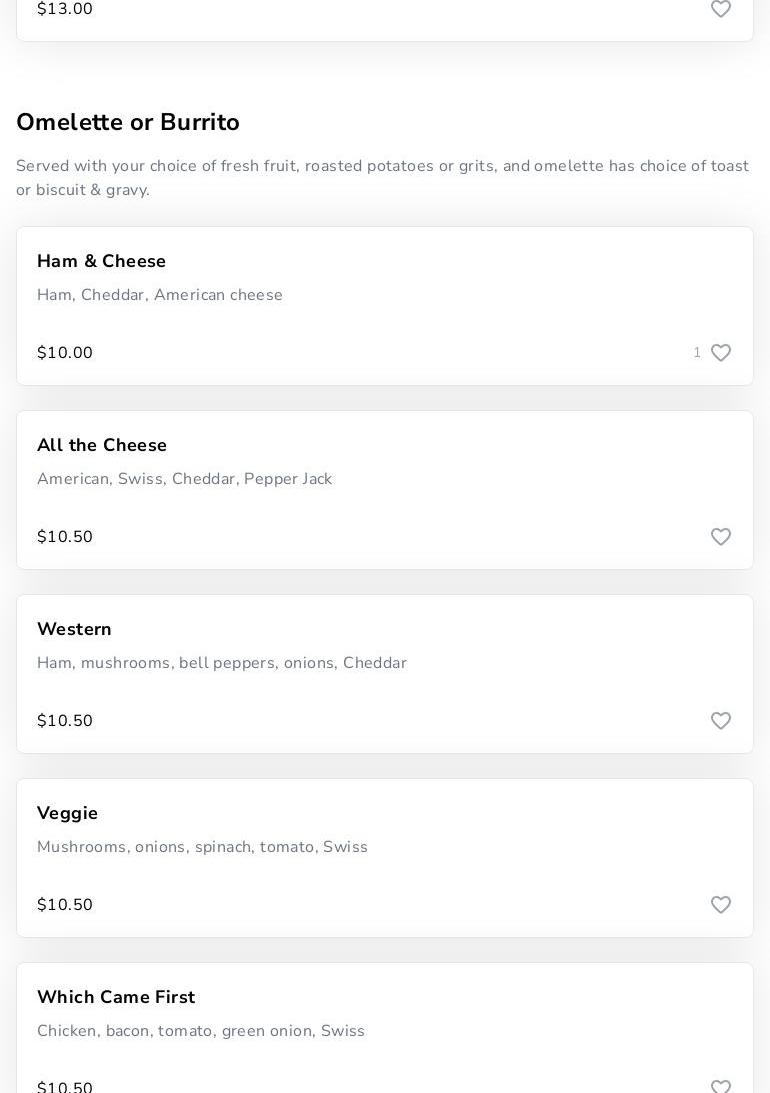Viewport: 770px width, 1093px height.
Task: Open the Which Came First title
Action: [116, 997]
